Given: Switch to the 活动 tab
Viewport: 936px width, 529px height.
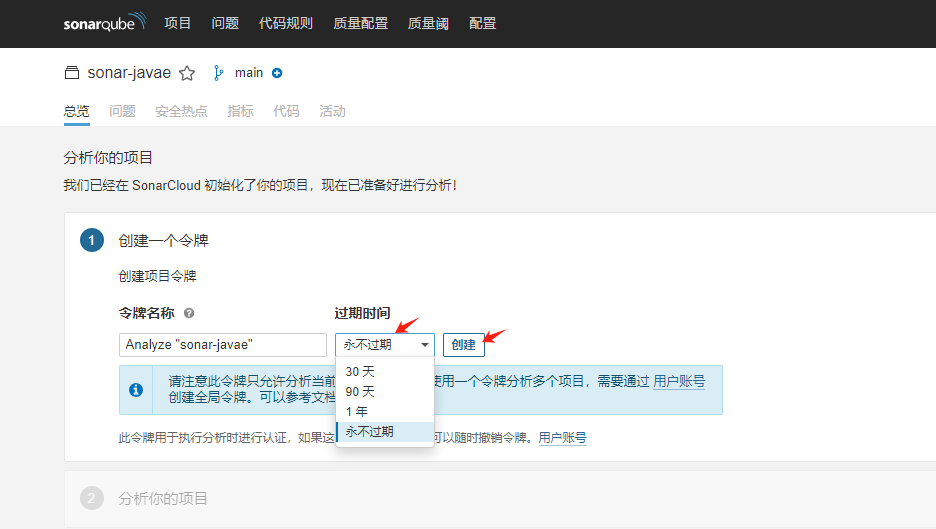Looking at the screenshot, I should click(332, 111).
